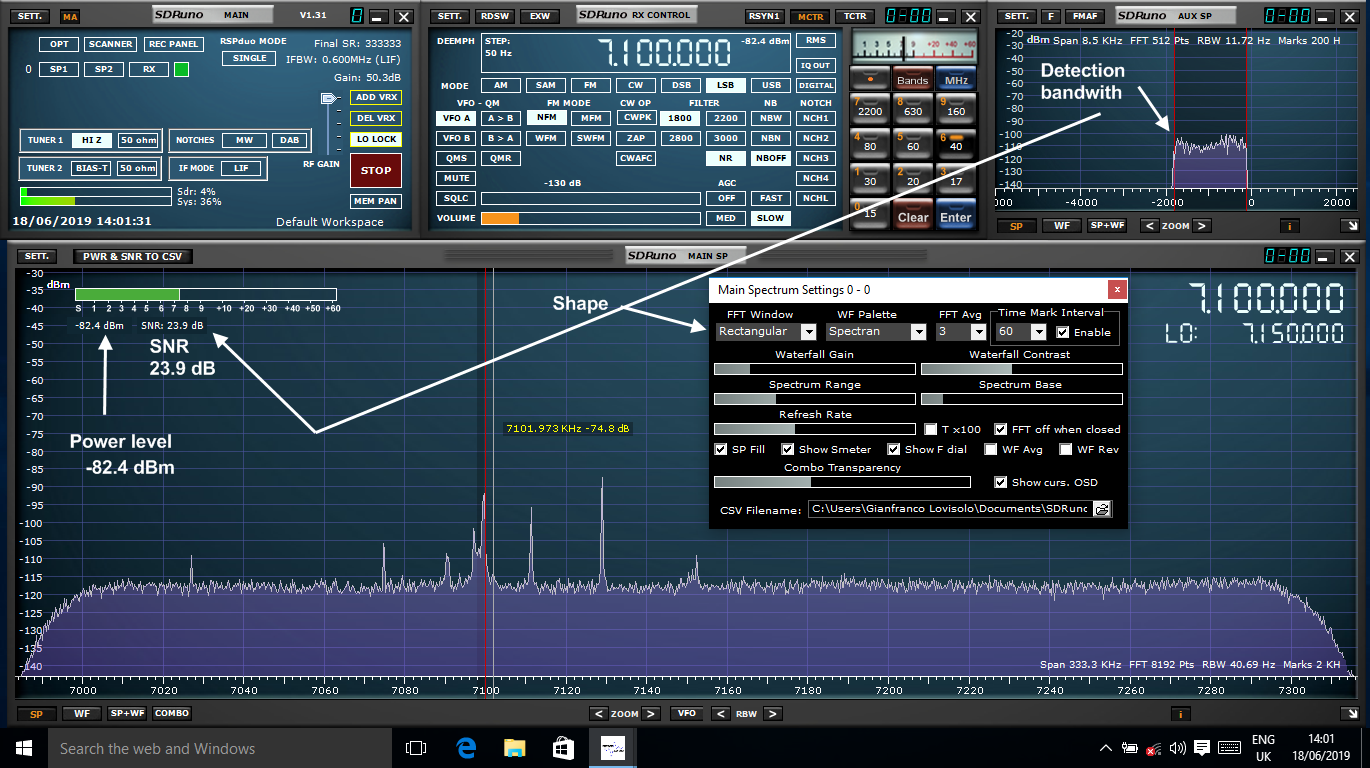
Task: Switch MAIN SP view to SP+WF
Action: (127, 714)
